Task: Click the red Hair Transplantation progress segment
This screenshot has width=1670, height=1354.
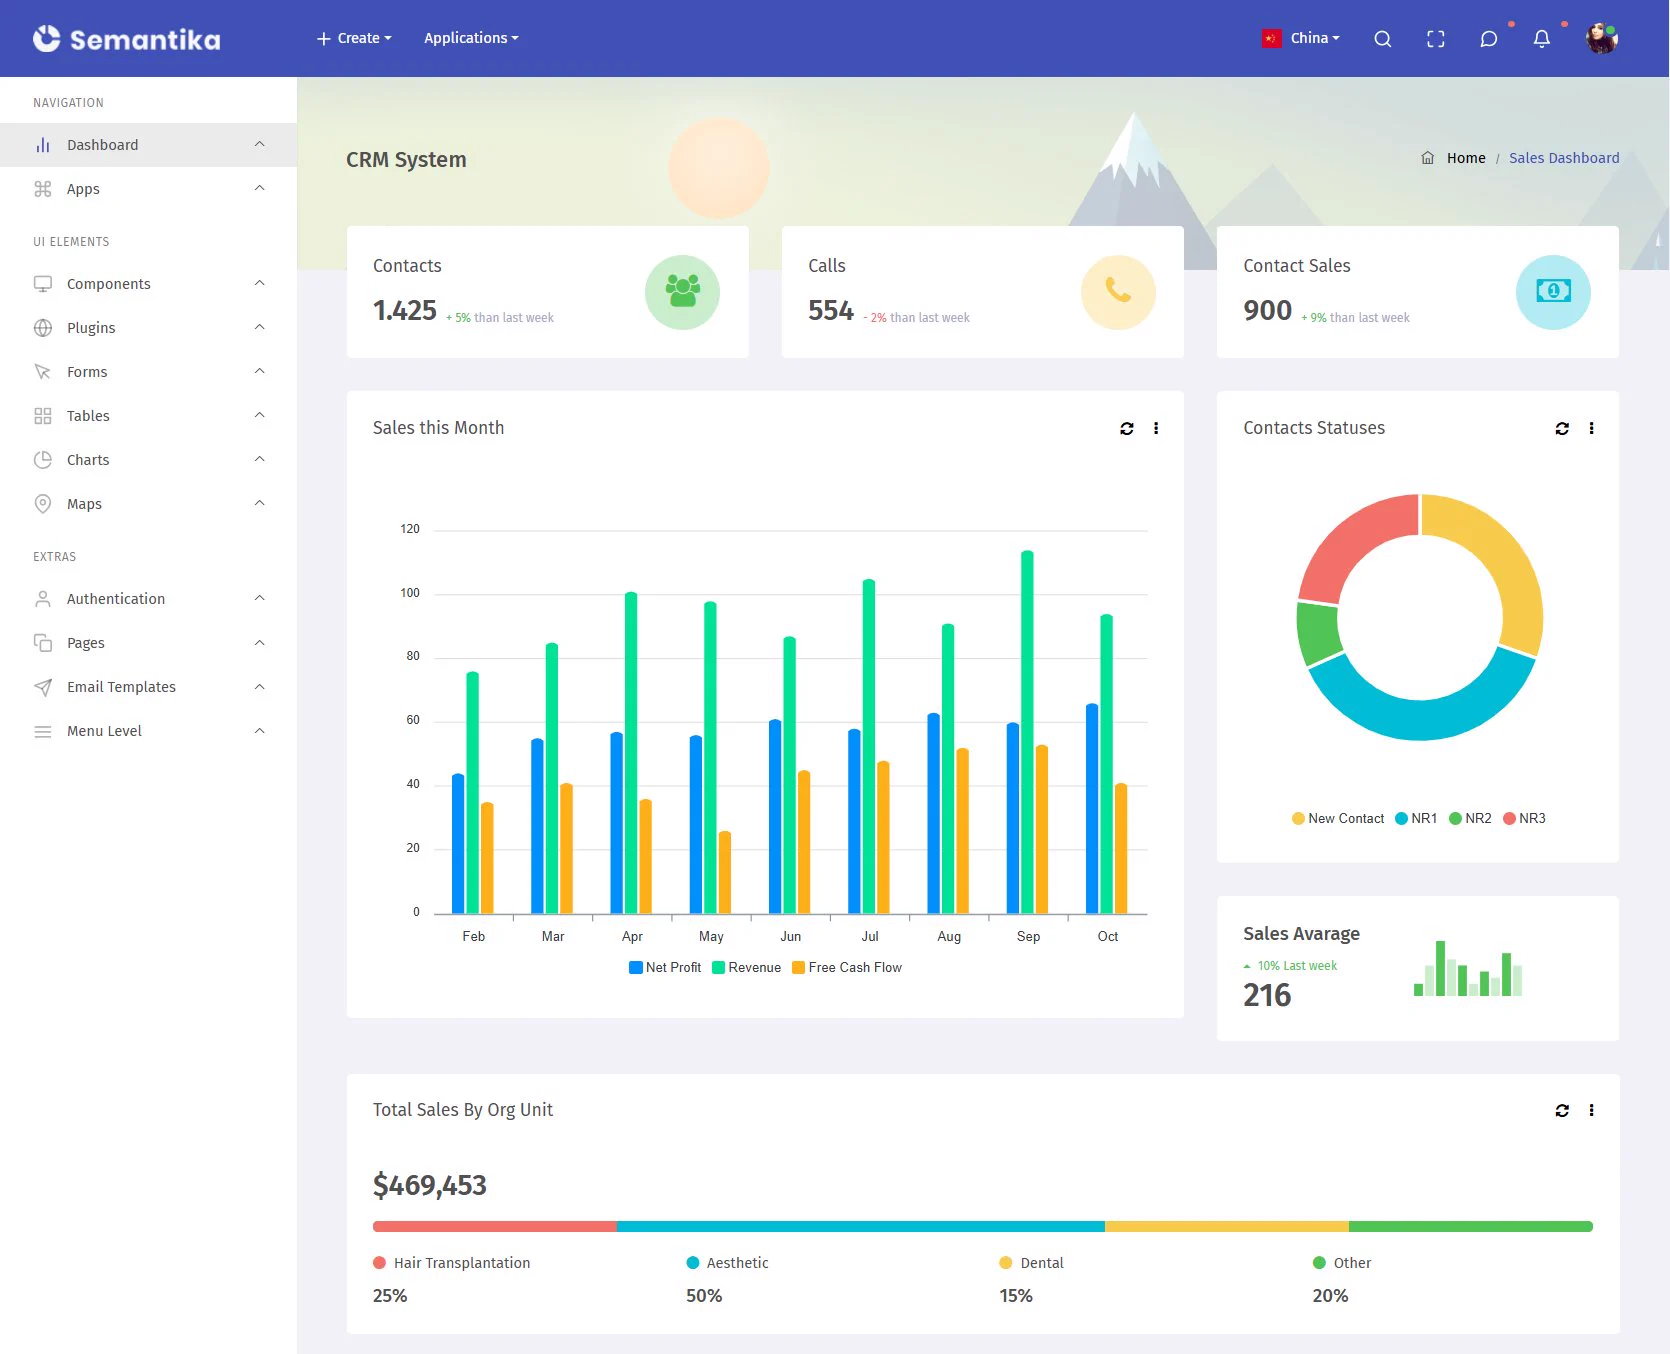Action: coord(495,1226)
